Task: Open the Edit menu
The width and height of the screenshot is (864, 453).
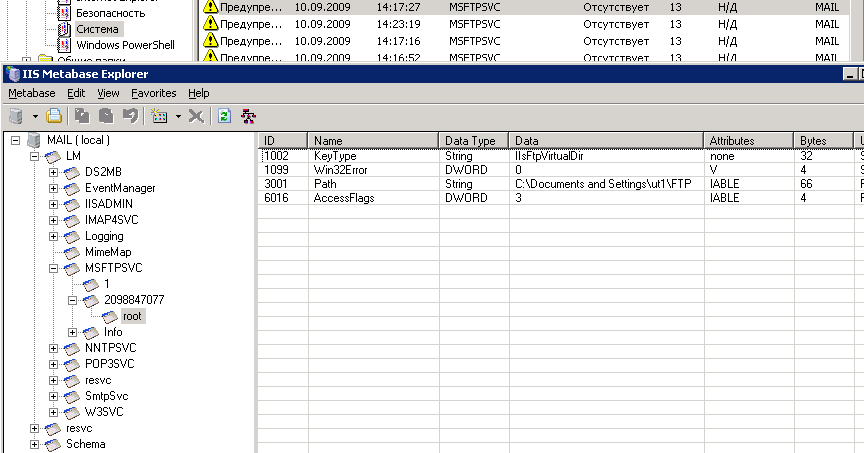Action: point(76,93)
